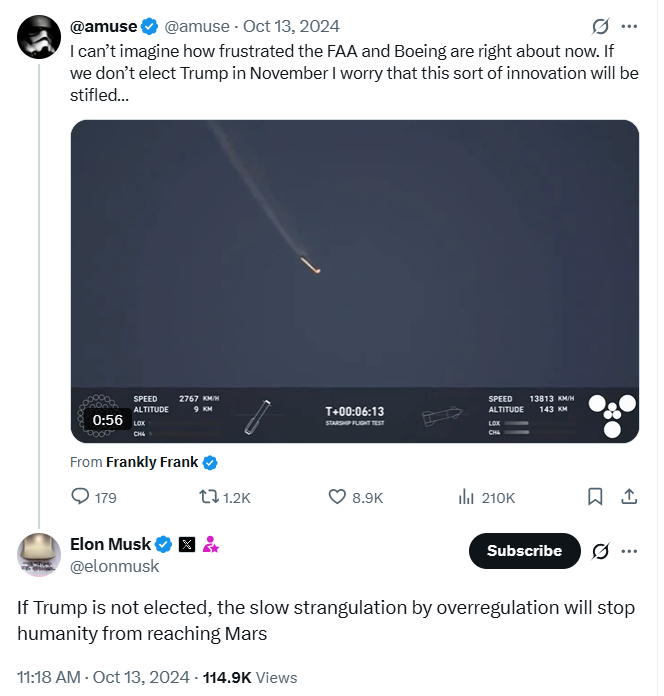664x696 pixels.
Task: Open the @elonmusk handle link
Action: point(114,567)
